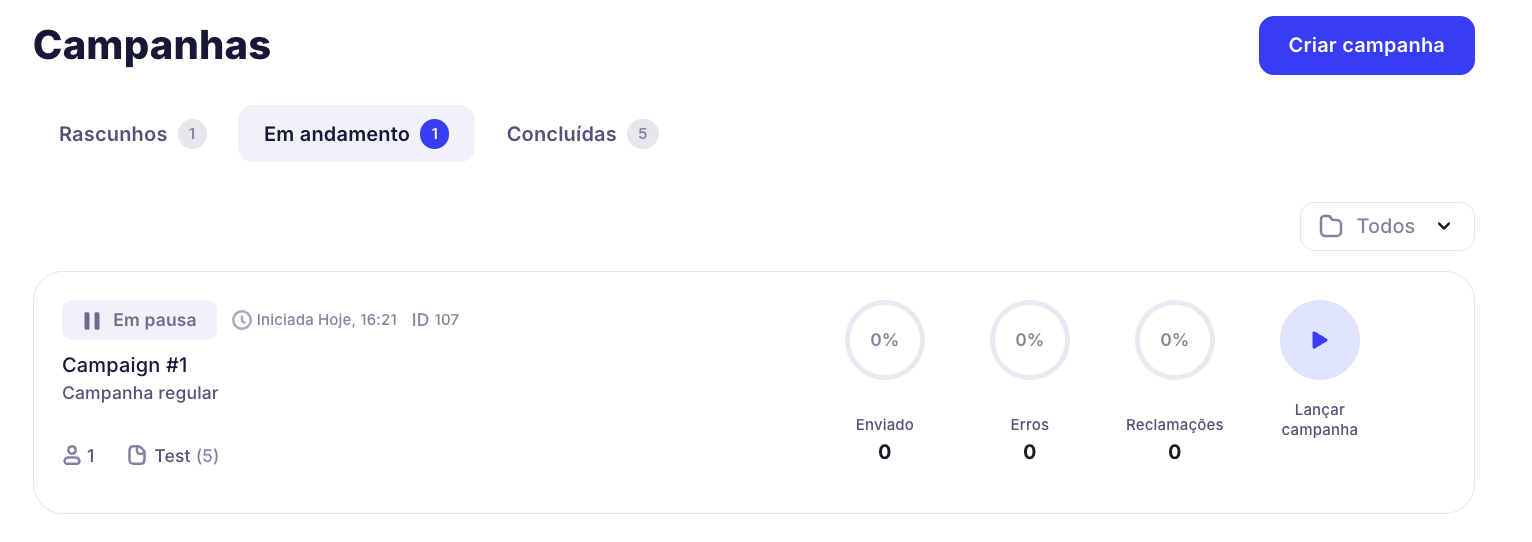
Task: Click the pause icon in Em pausa badge
Action: pyautogui.click(x=92, y=321)
